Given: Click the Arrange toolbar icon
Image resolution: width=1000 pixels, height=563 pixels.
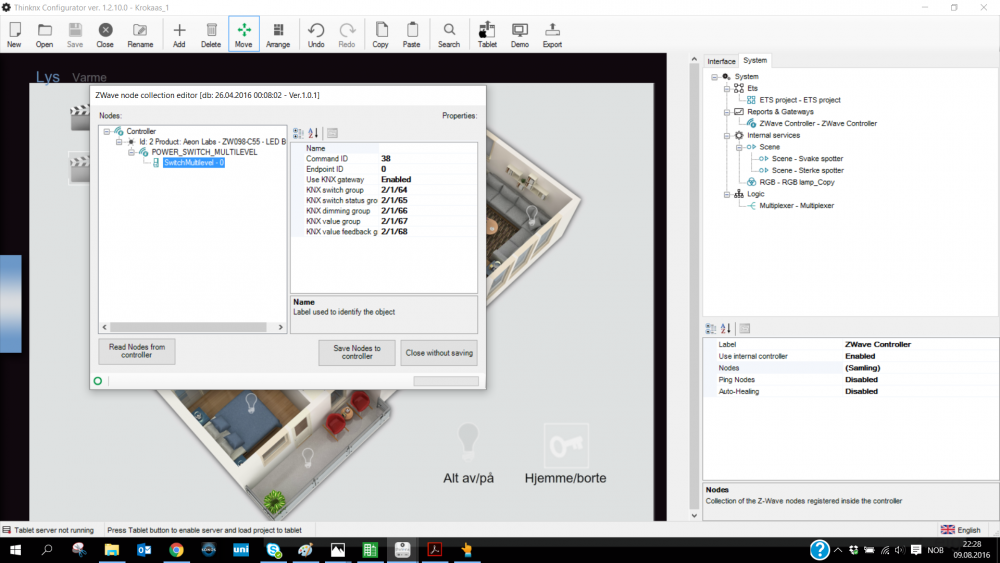Looking at the screenshot, I should pos(278,34).
